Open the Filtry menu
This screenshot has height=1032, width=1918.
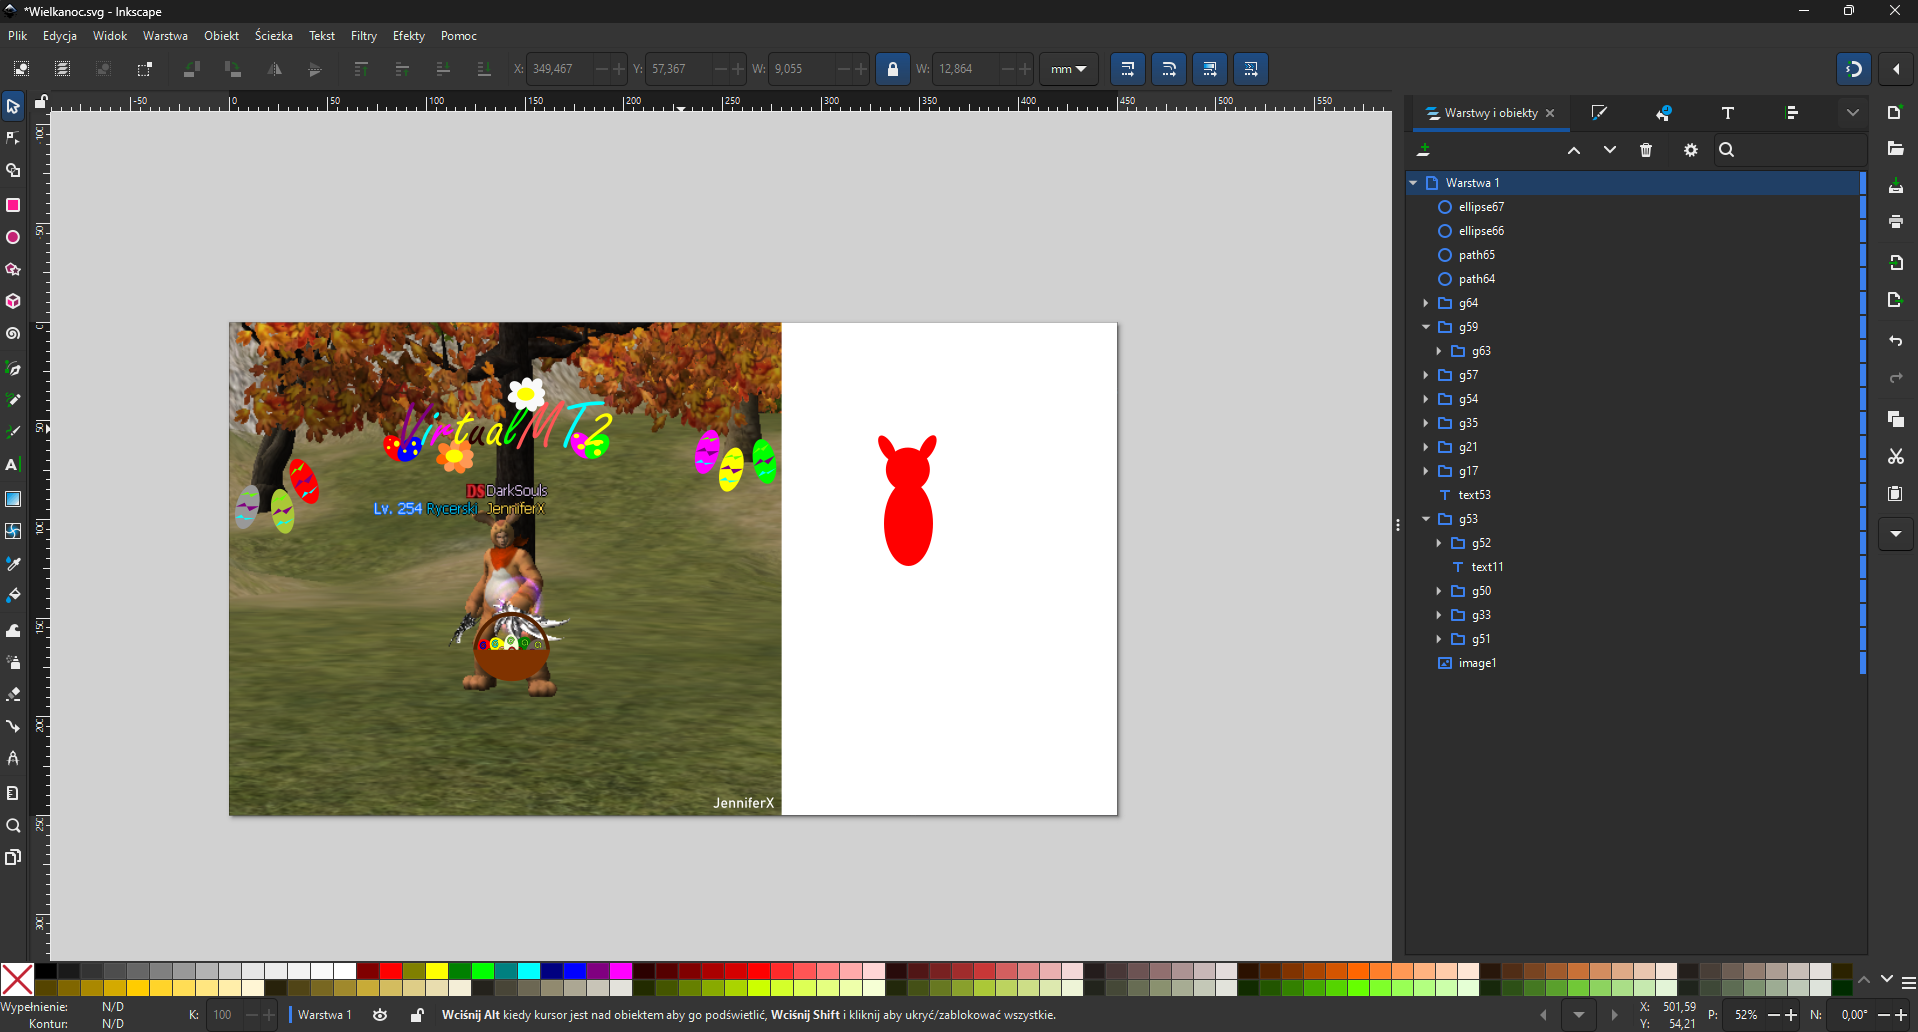click(x=363, y=36)
